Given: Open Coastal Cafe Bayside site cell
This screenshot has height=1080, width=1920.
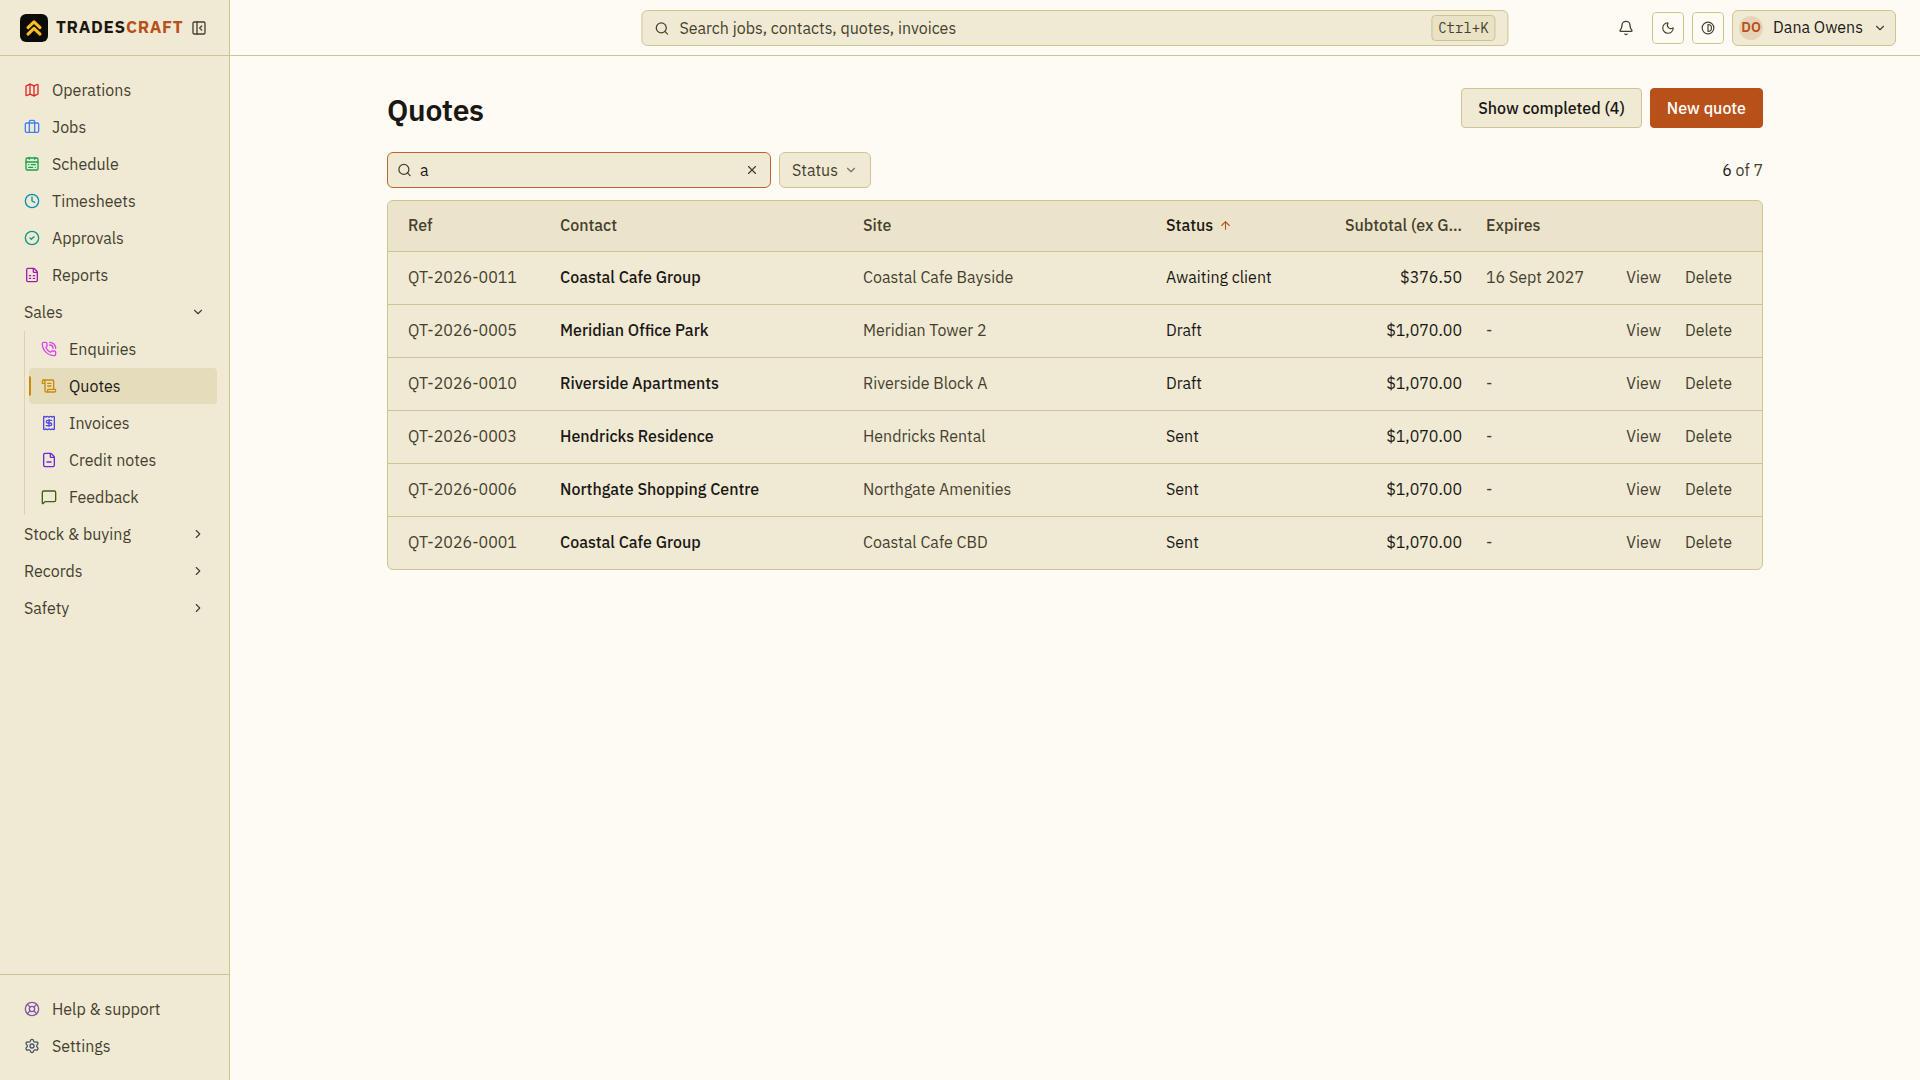Looking at the screenshot, I should (x=938, y=277).
